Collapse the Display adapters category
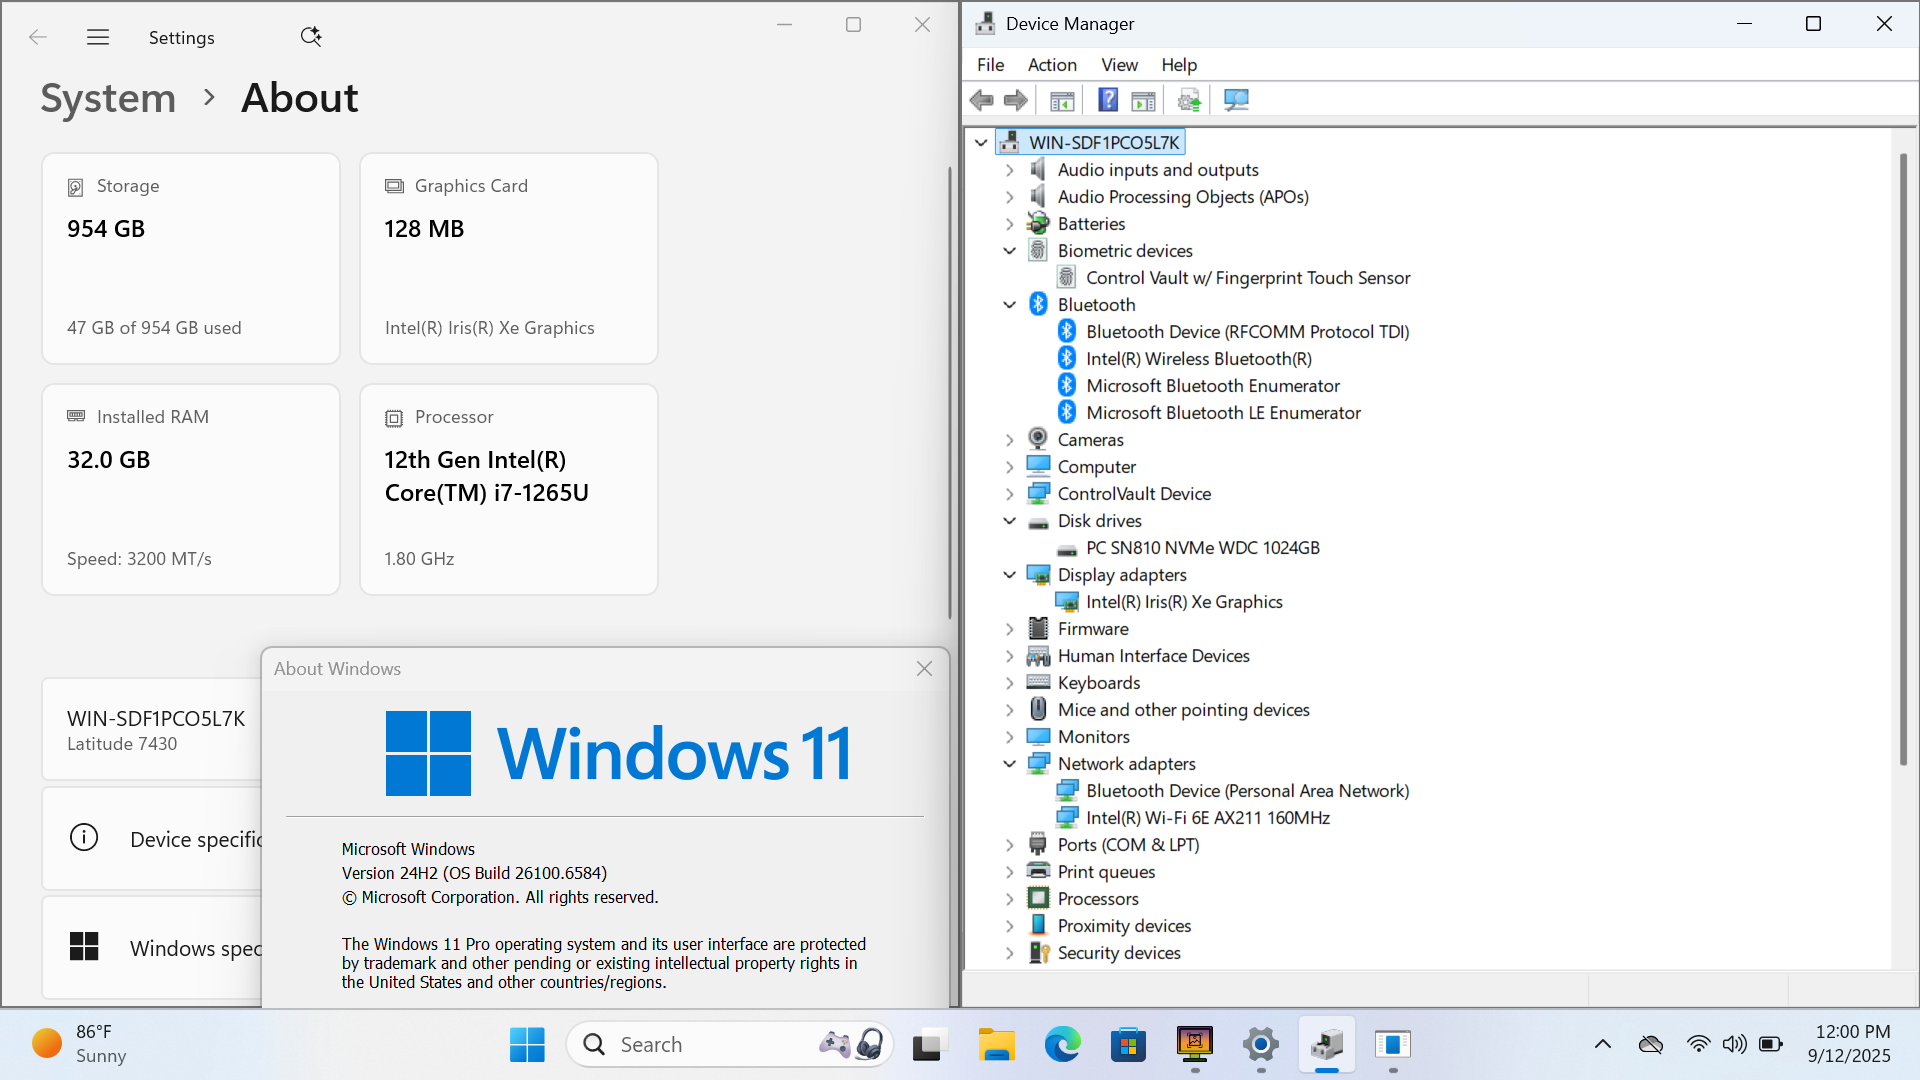1920x1080 pixels. point(1009,575)
